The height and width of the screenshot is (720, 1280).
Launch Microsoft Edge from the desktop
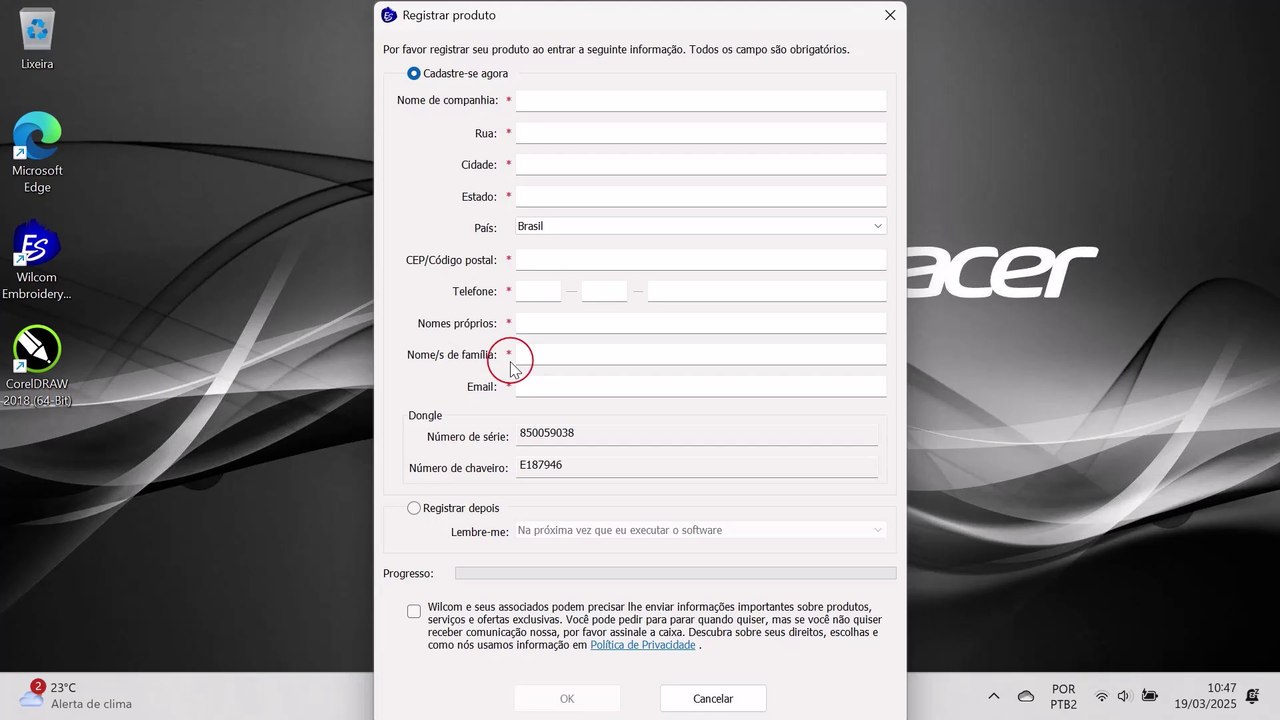click(37, 152)
